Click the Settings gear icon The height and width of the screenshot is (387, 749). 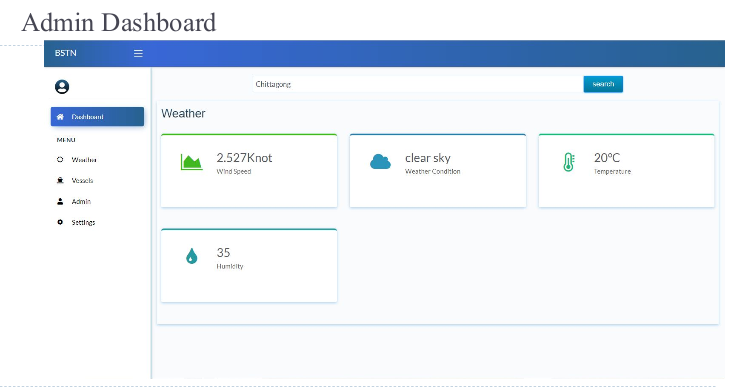[60, 222]
